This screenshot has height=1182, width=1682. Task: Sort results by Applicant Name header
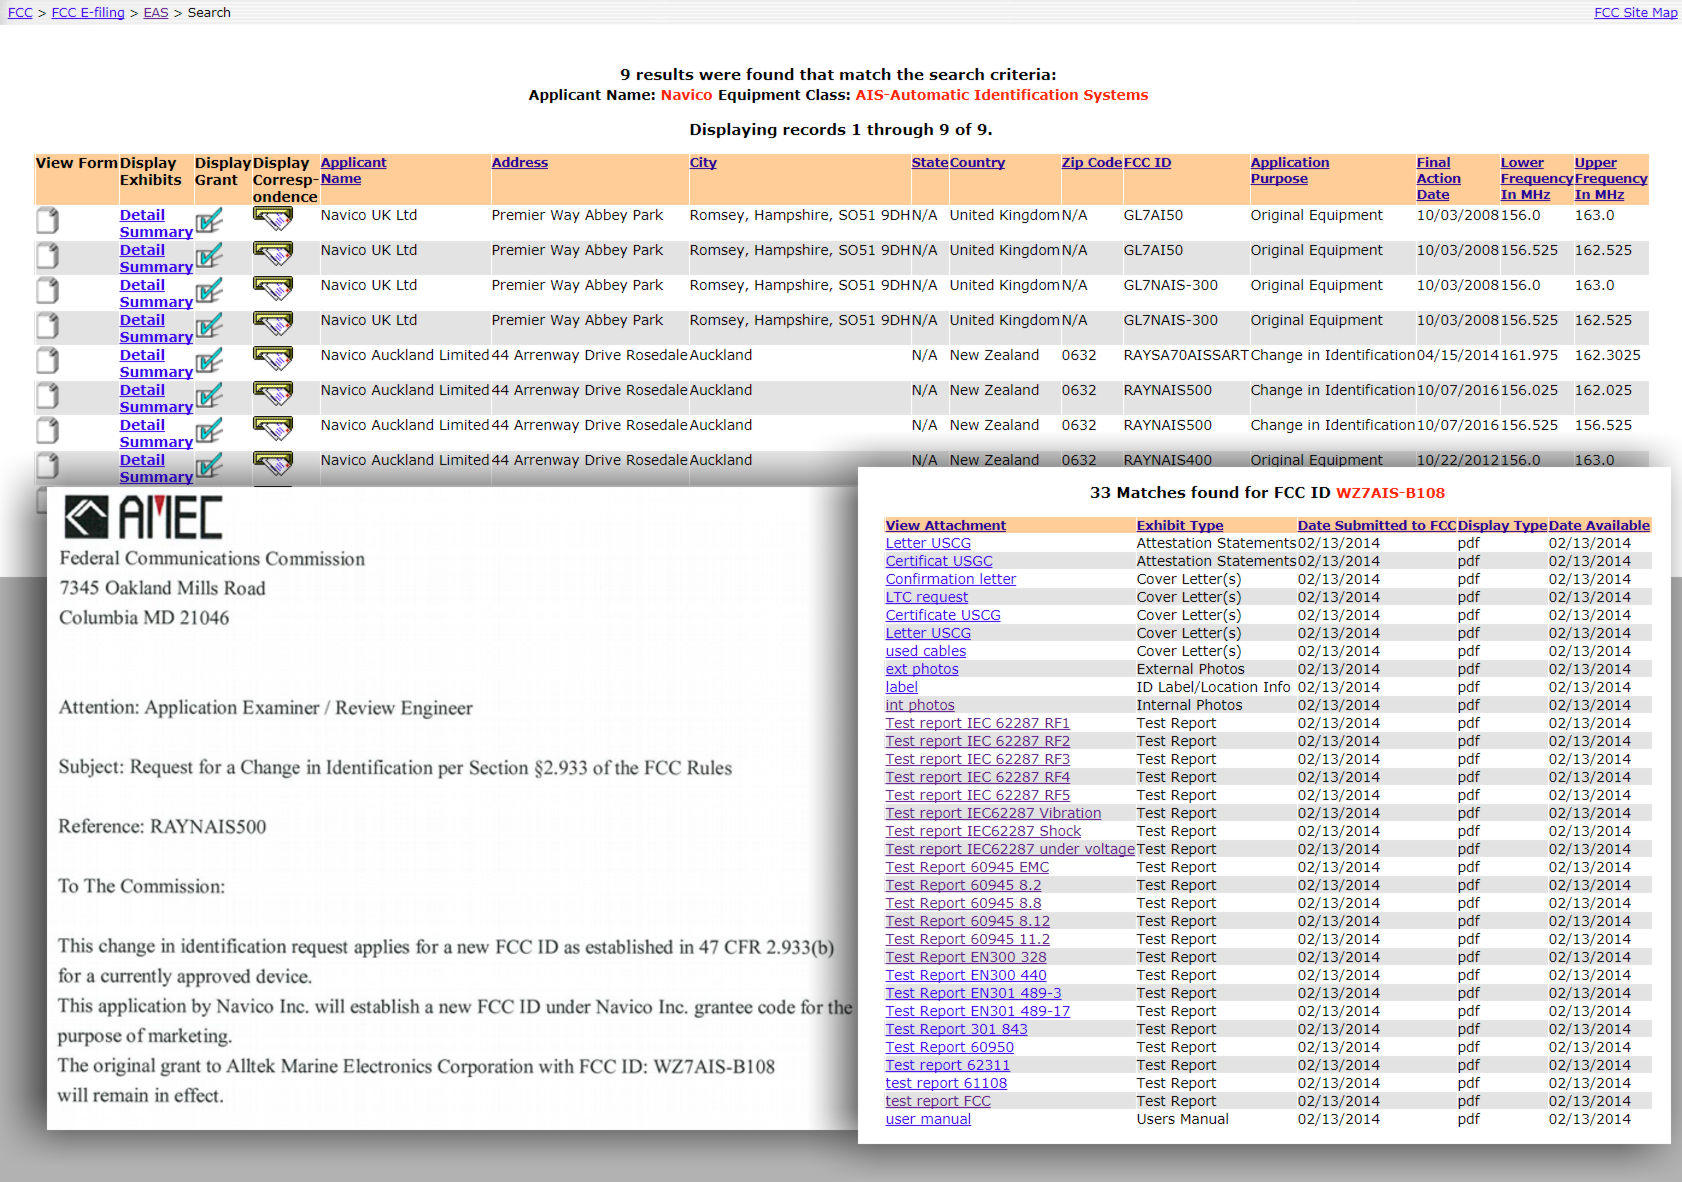click(353, 170)
